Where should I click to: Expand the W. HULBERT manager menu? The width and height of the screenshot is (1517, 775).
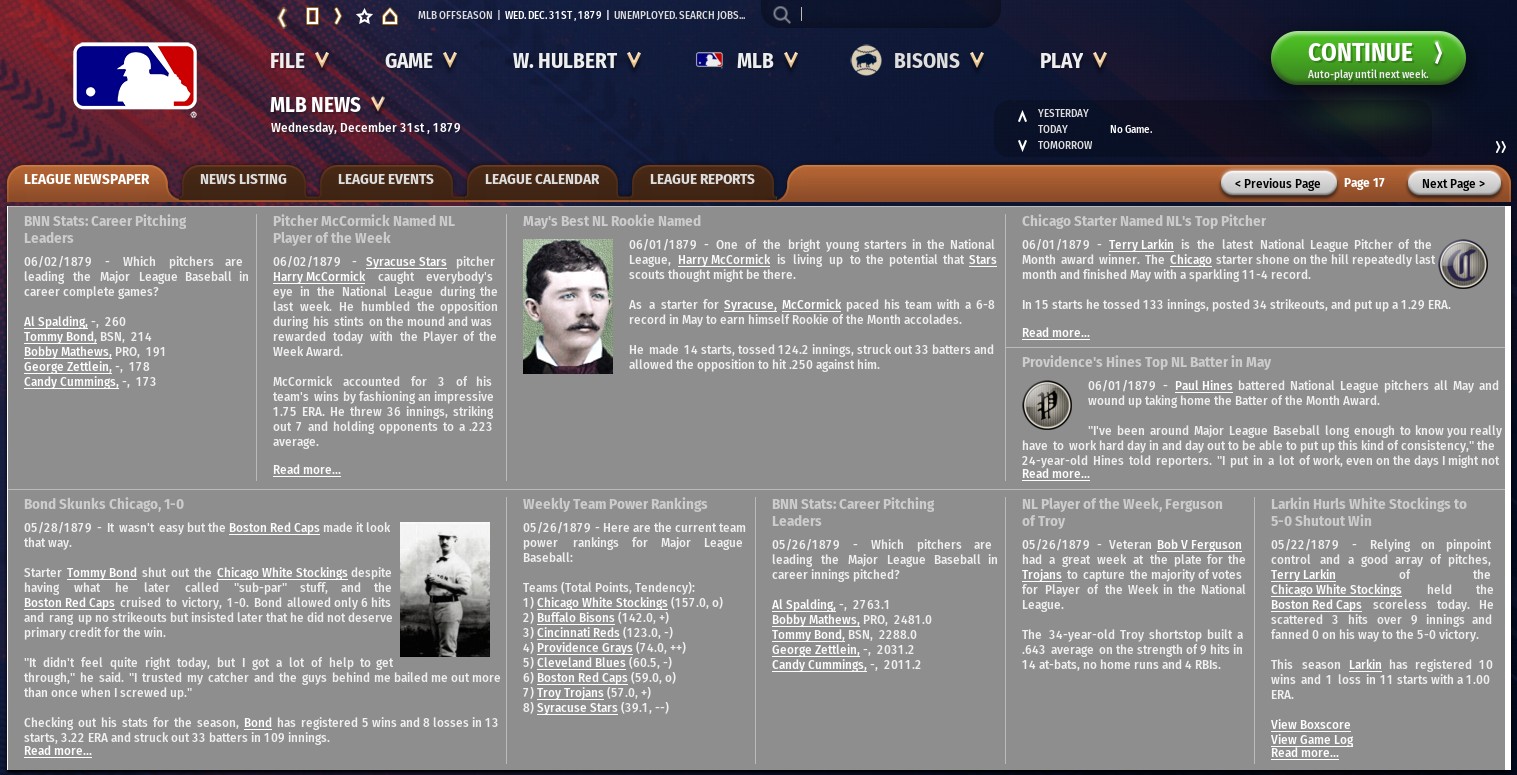click(x=576, y=61)
